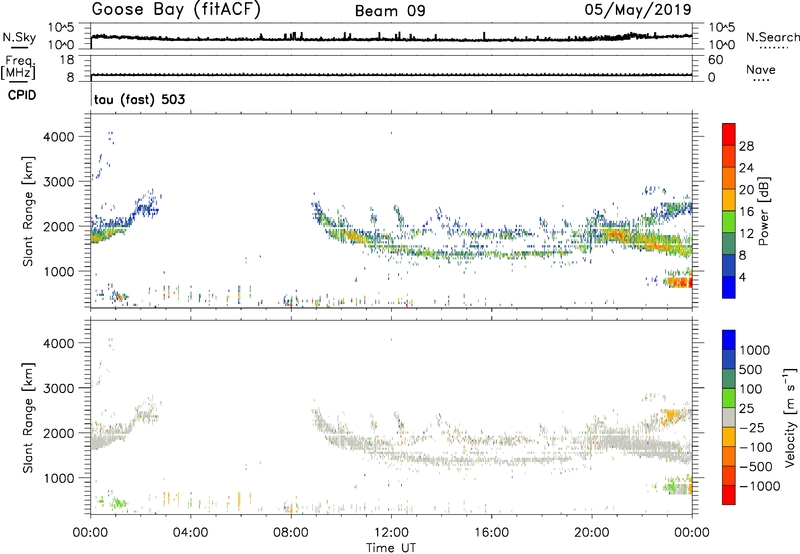The width and height of the screenshot is (800, 554).
Task: Pick the yellow 16–20 dB power colorbar segment
Action: pyautogui.click(x=729, y=200)
